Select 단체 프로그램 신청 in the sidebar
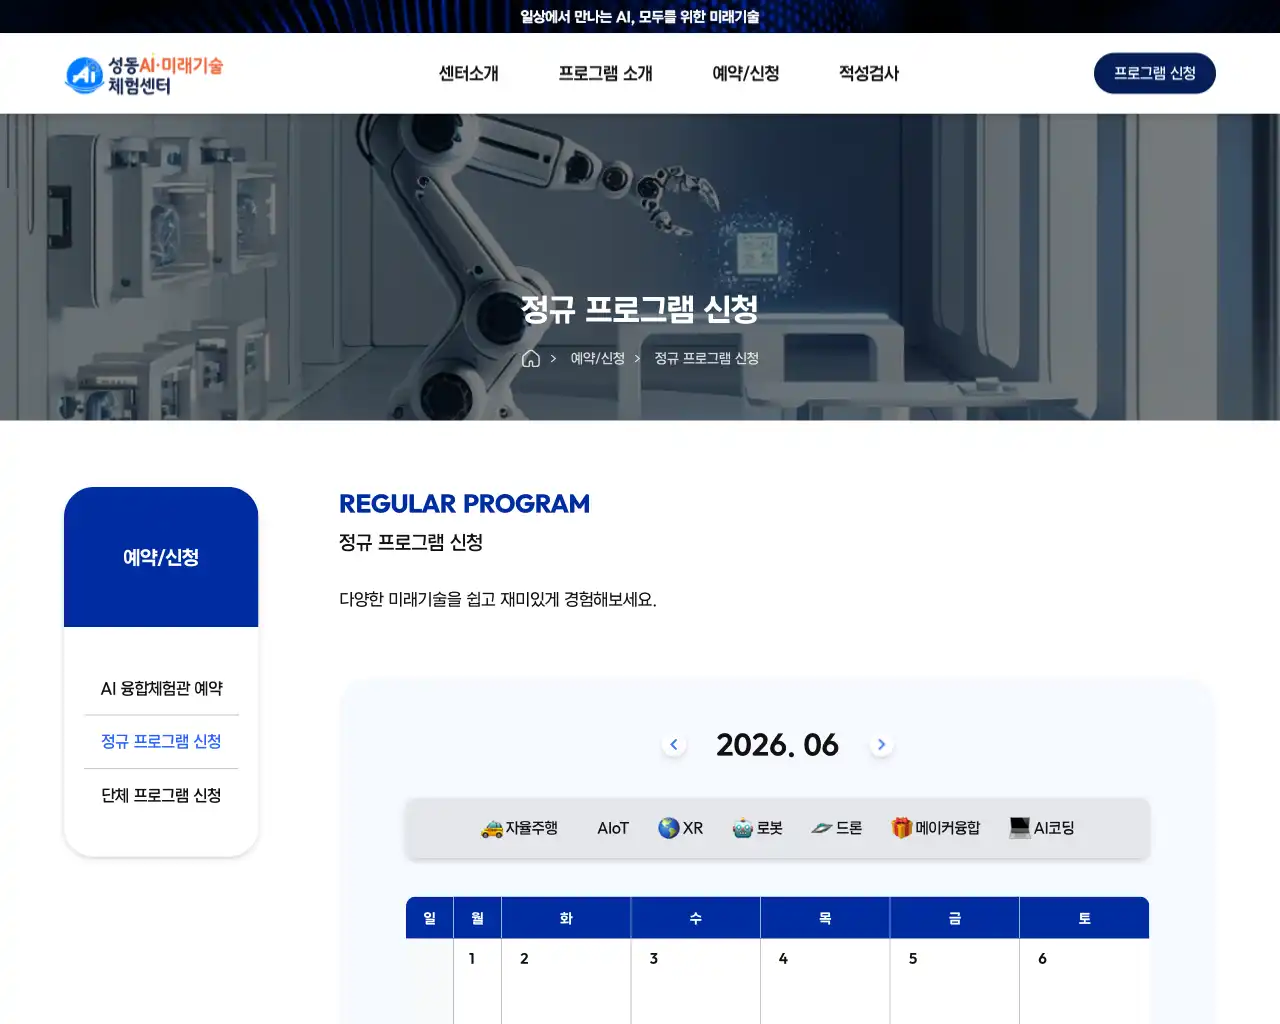 tap(161, 795)
